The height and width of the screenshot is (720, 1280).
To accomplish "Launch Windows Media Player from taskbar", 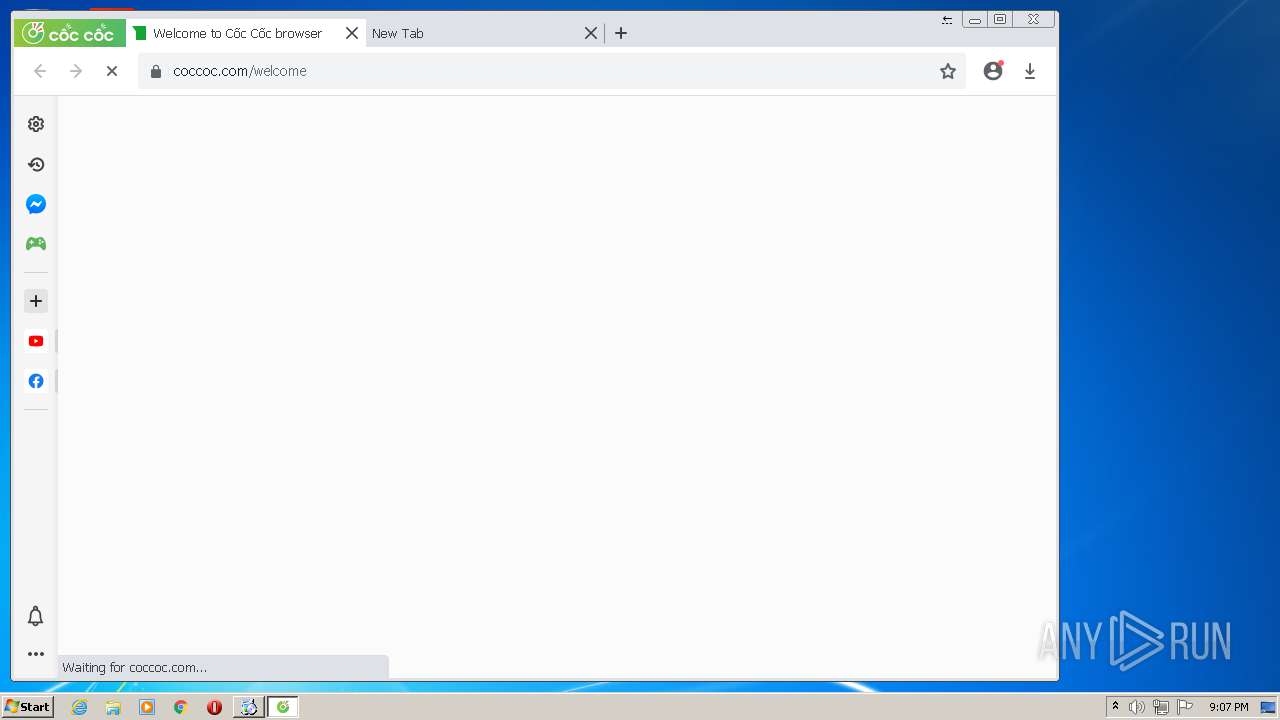I will (147, 707).
